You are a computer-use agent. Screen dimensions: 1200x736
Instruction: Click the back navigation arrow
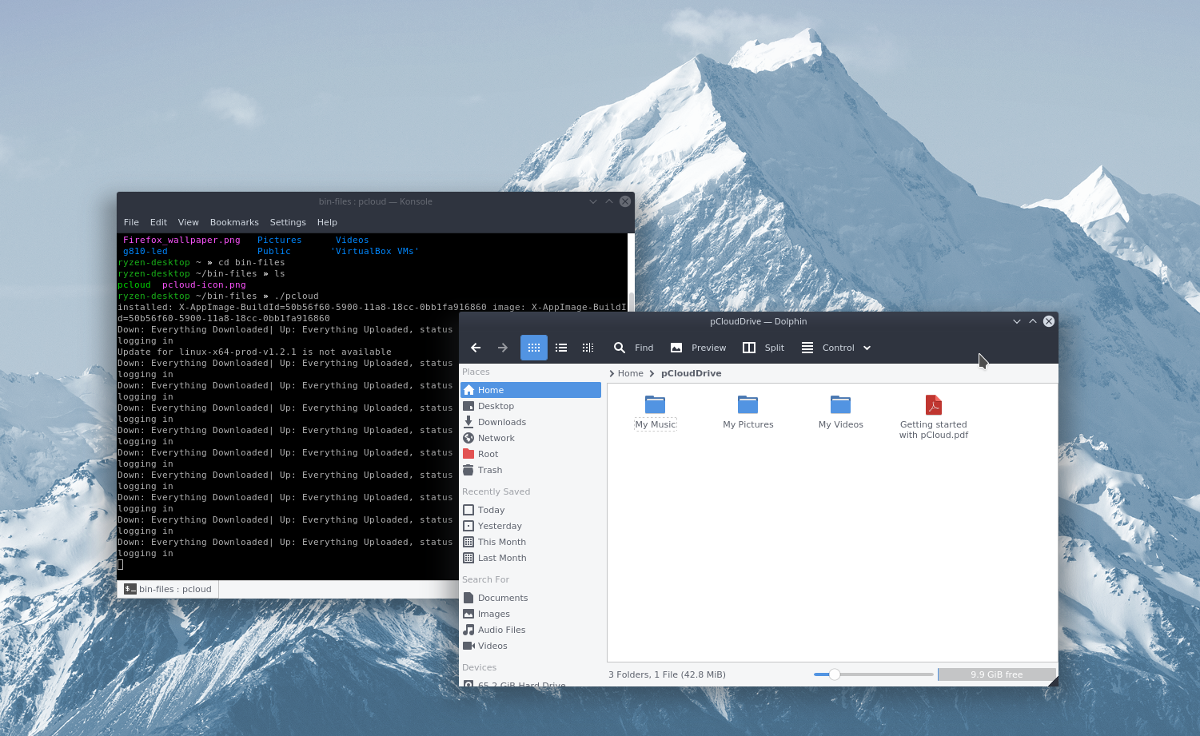476,347
